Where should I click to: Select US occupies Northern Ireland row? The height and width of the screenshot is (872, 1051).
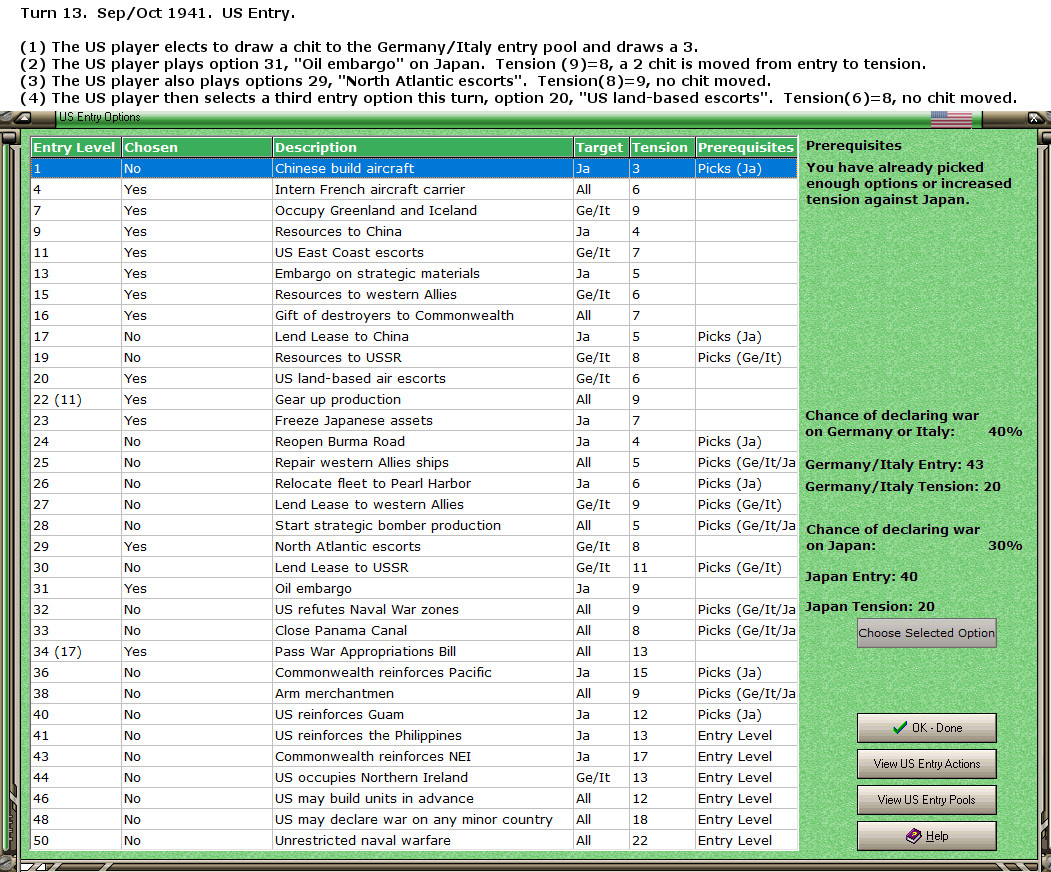[x=414, y=777]
